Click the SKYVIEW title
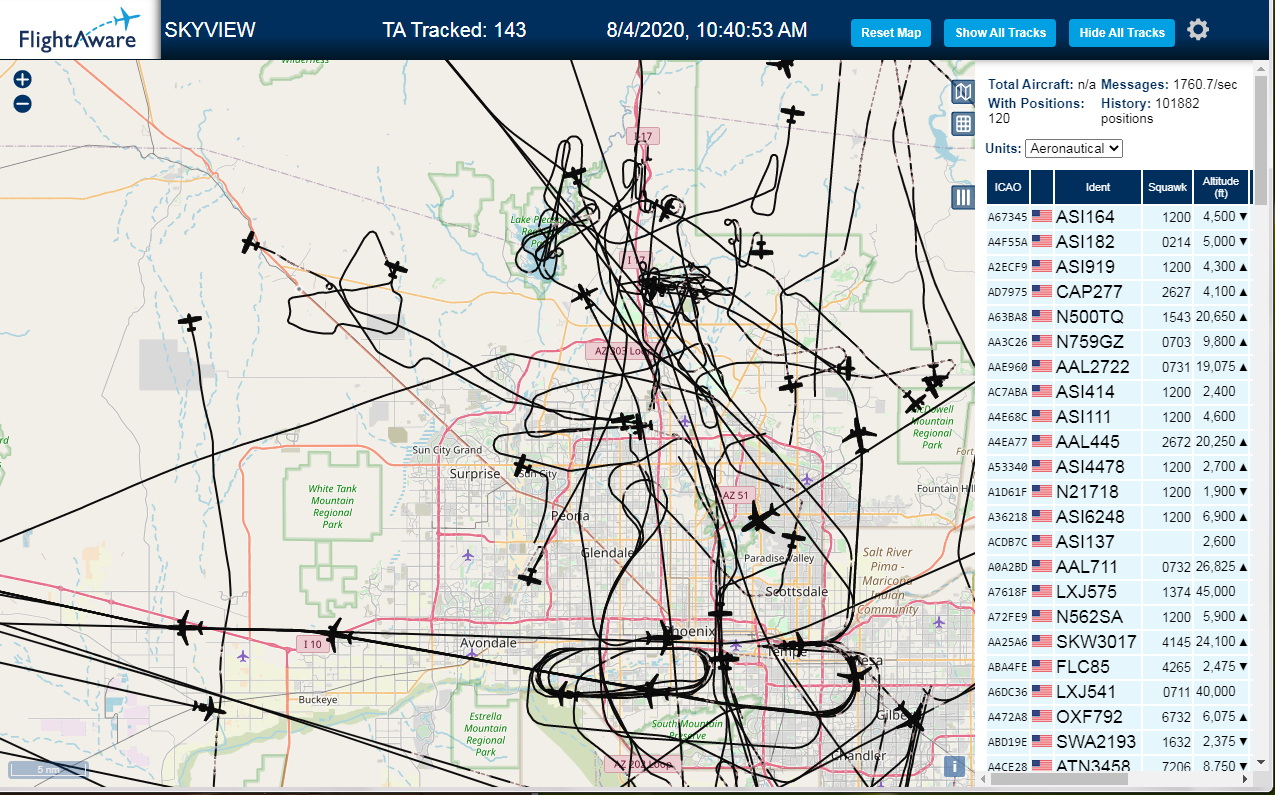This screenshot has height=795, width=1275. pos(210,30)
